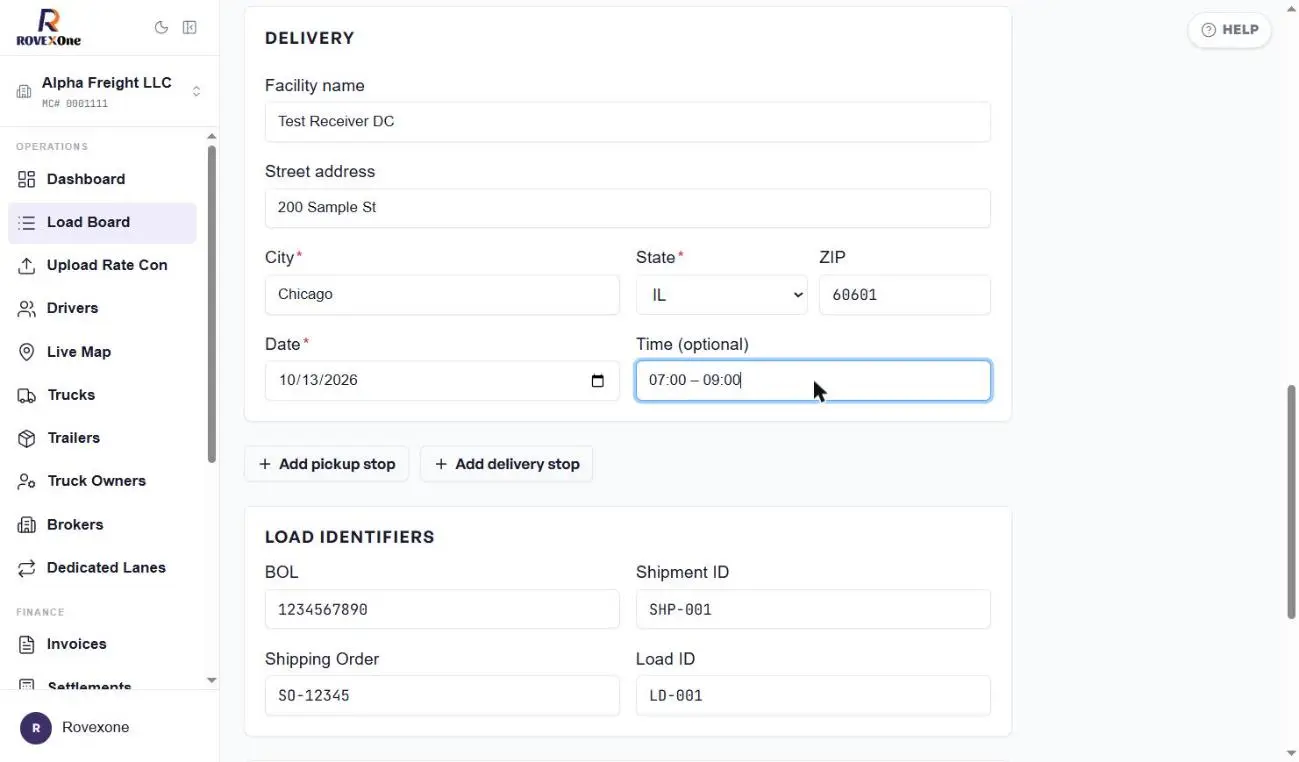This screenshot has width=1299, height=762.
Task: Click the Dedicated Lanes arrows icon
Action: [27, 568]
